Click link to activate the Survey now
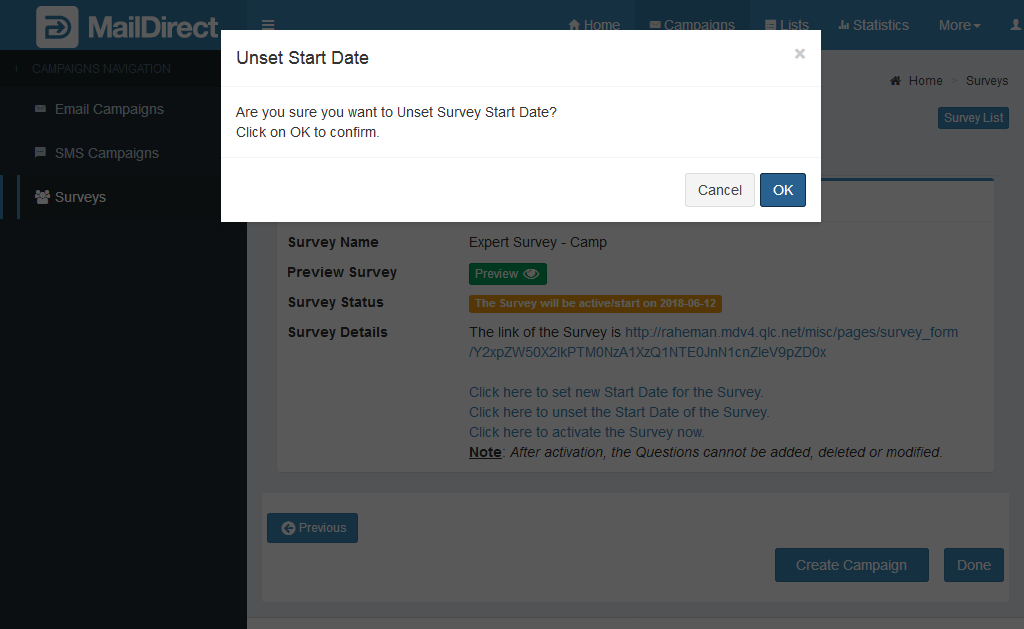 [x=586, y=432]
